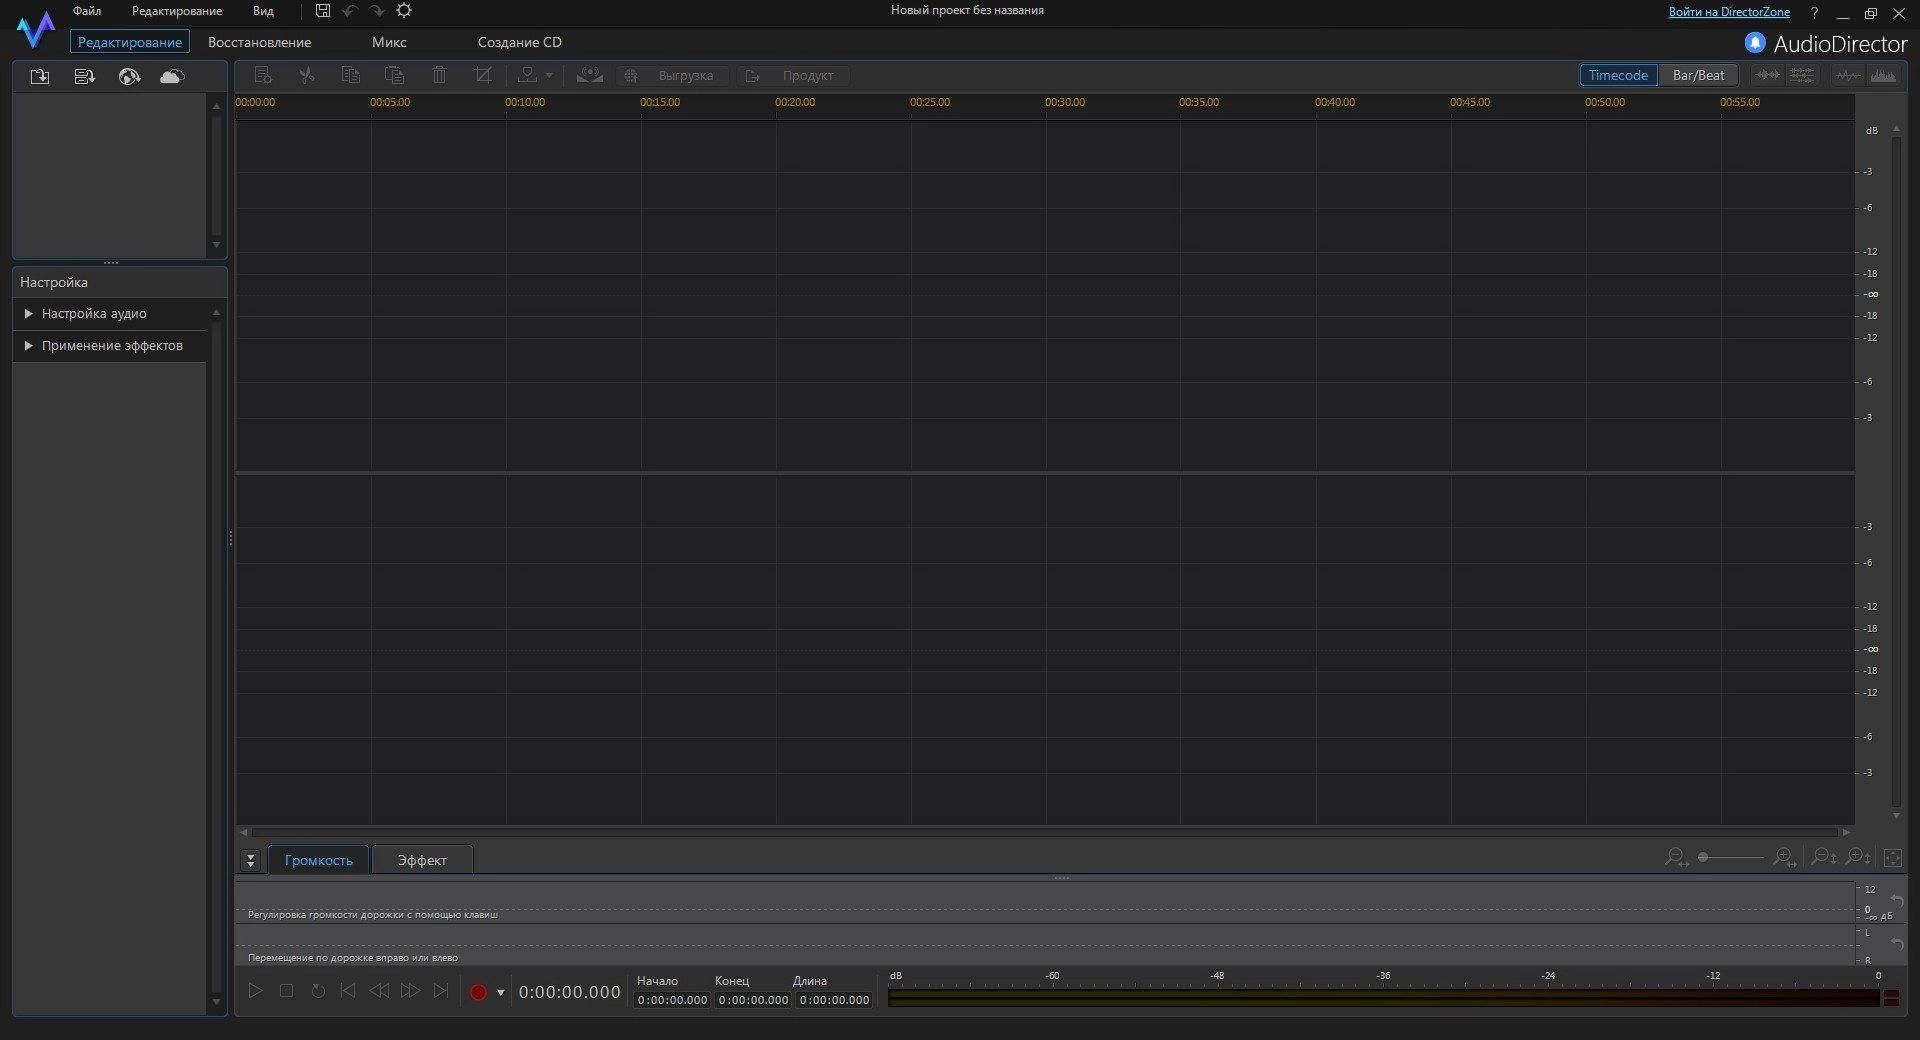
Task: Adjust the horizontal zoom slider
Action: (1730, 858)
